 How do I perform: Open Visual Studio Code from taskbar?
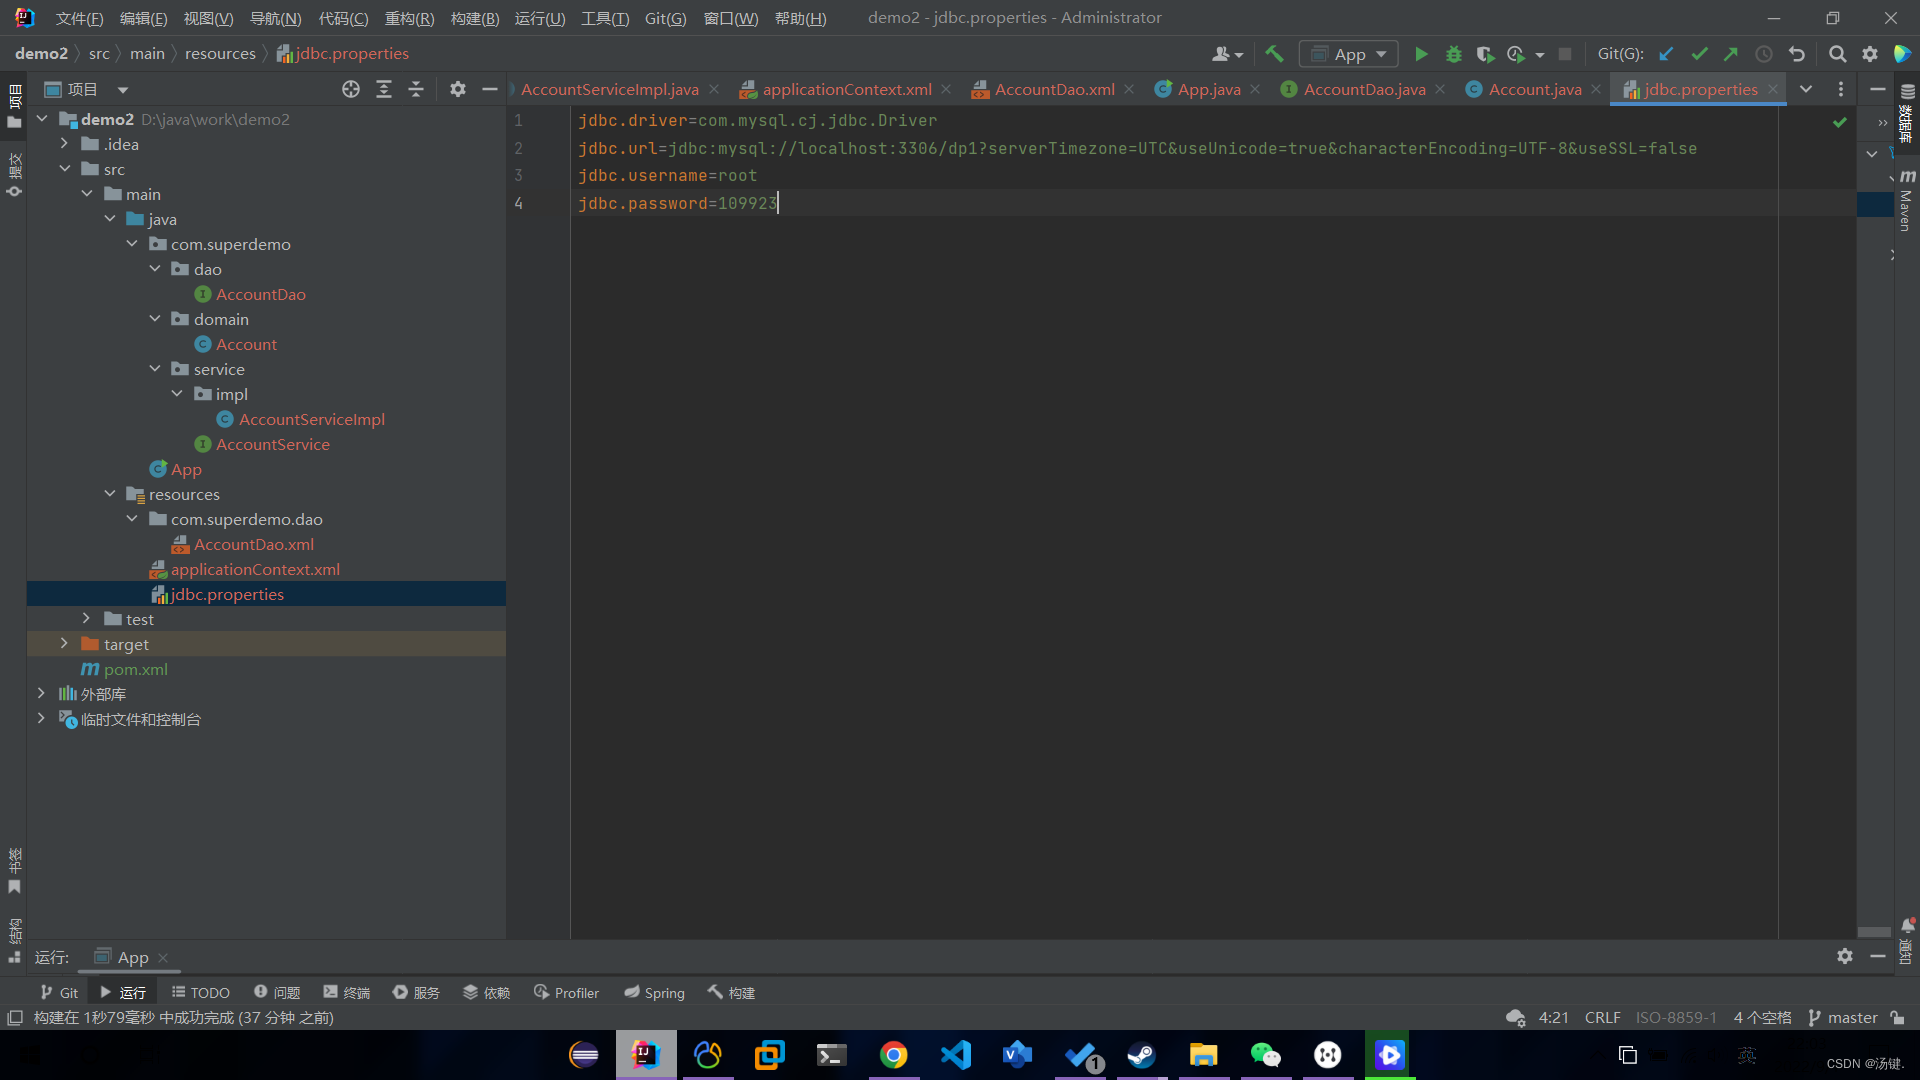tap(955, 1055)
